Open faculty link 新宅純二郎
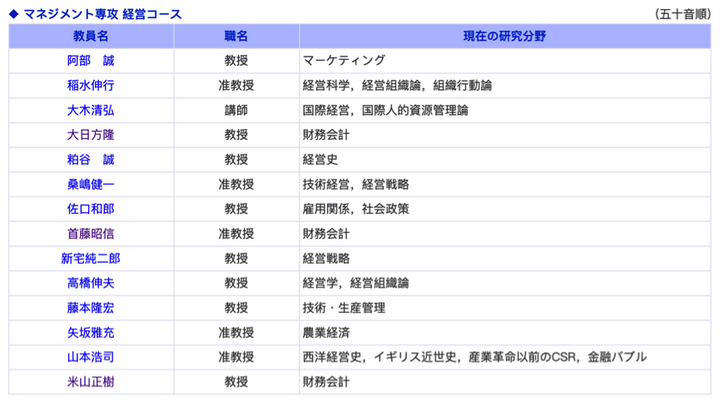This screenshot has width=720, height=402. 90,259
